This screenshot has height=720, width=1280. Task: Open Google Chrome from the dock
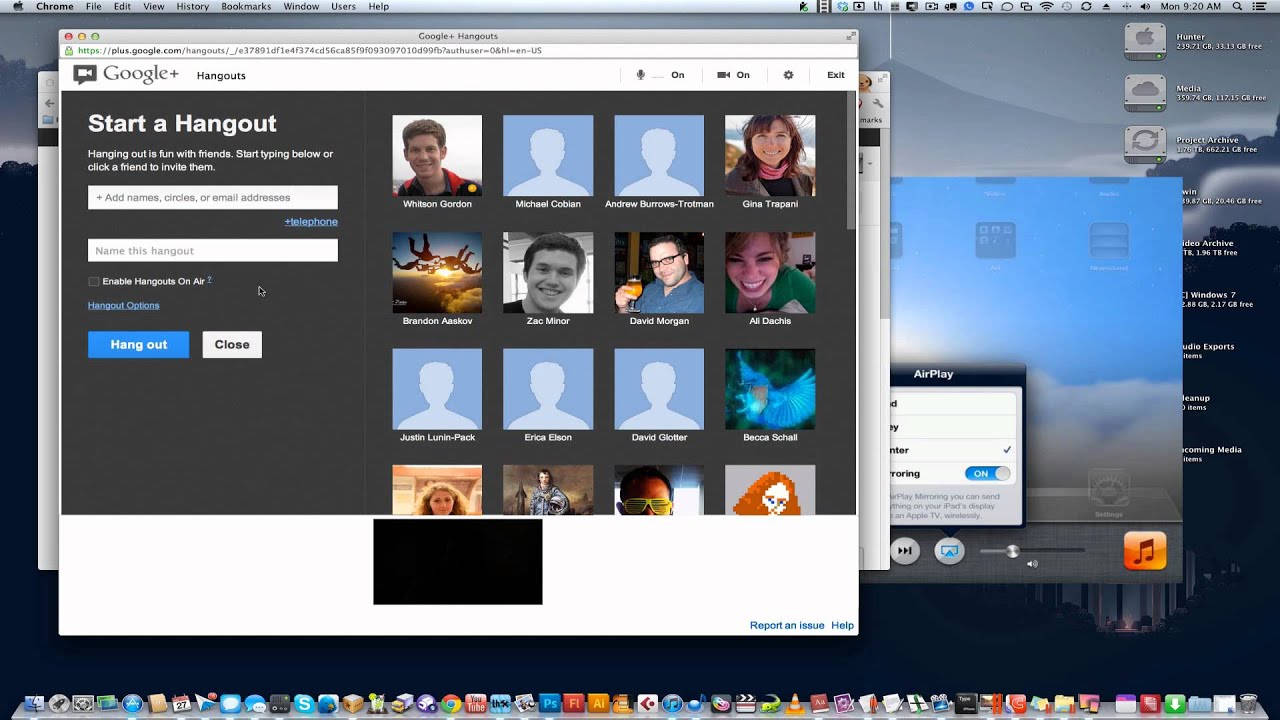click(451, 704)
